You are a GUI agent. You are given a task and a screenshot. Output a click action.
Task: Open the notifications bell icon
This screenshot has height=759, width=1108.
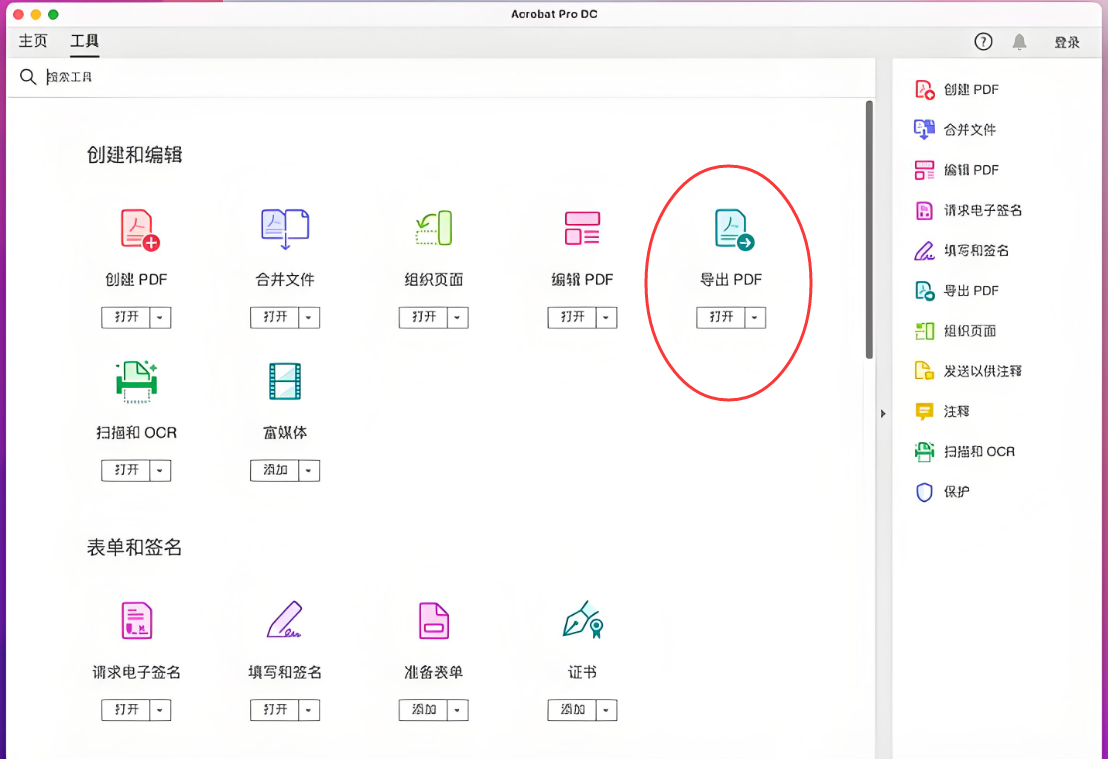[1019, 42]
